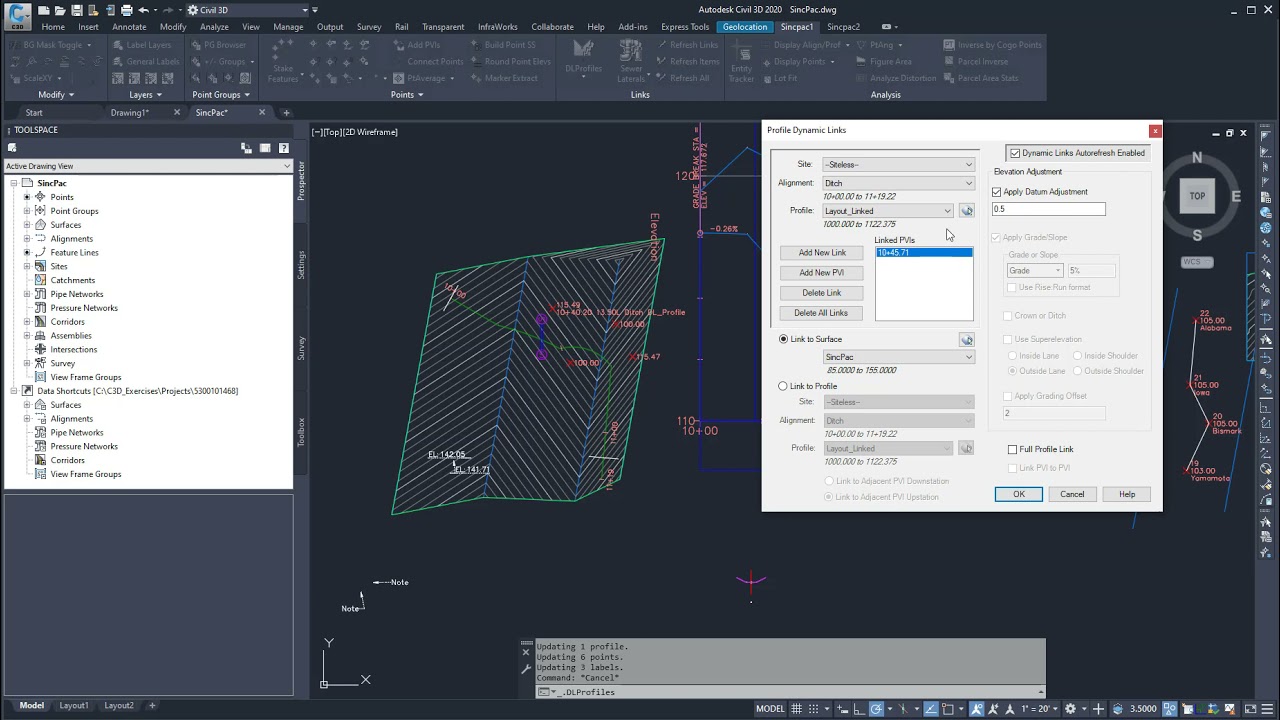Click the Stake Features ribbon icon

[283, 61]
